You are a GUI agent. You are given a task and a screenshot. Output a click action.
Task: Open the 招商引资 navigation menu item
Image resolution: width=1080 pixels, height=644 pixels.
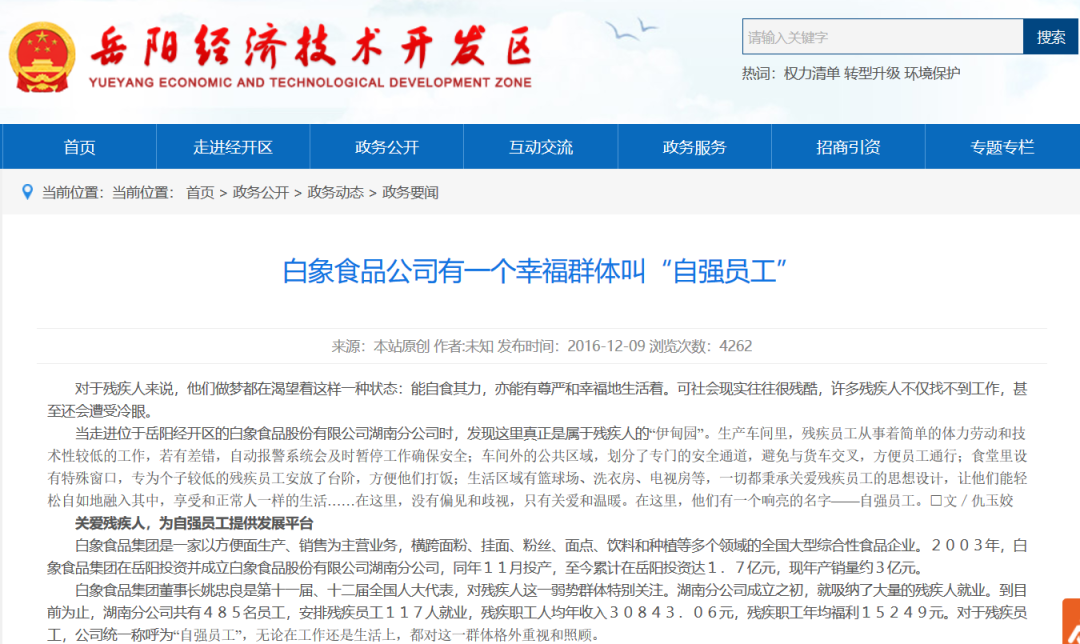point(848,147)
